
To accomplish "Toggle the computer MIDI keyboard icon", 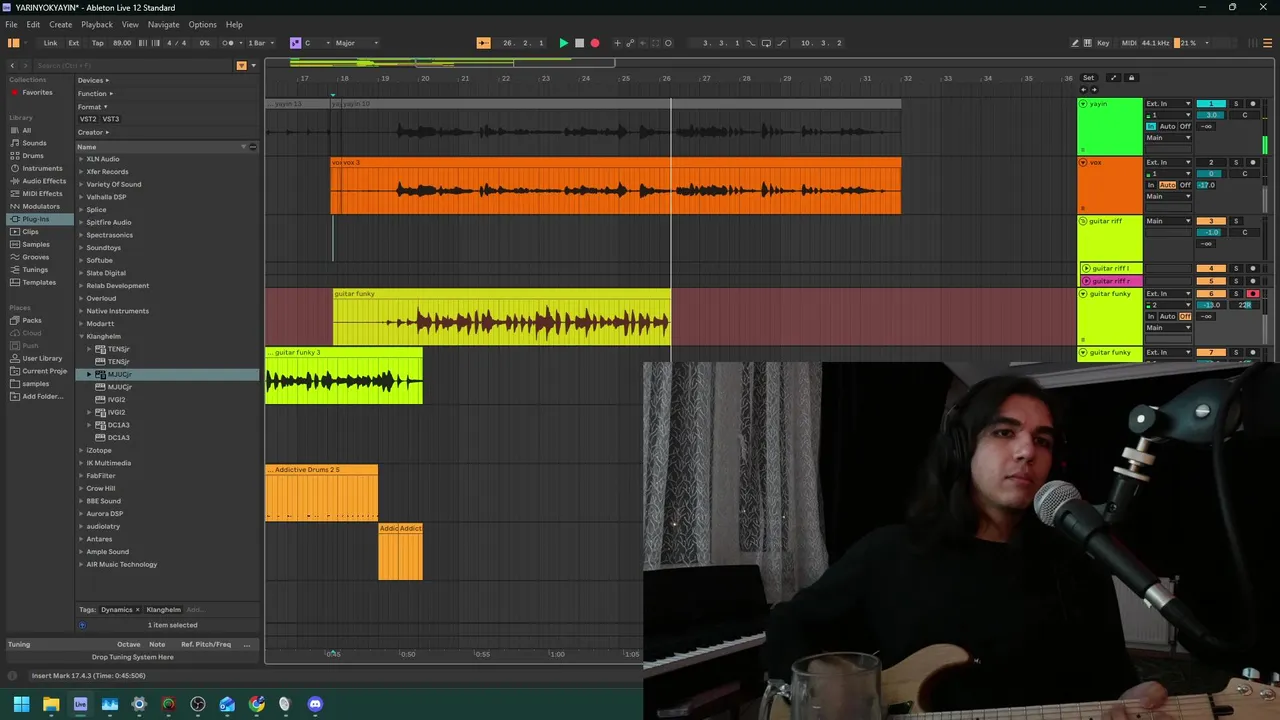I will pyautogui.click(x=1088, y=43).
